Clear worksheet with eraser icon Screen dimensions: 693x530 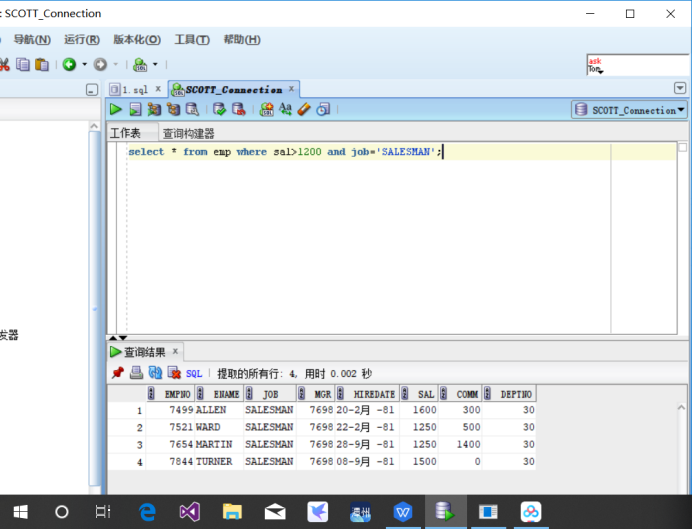[304, 109]
